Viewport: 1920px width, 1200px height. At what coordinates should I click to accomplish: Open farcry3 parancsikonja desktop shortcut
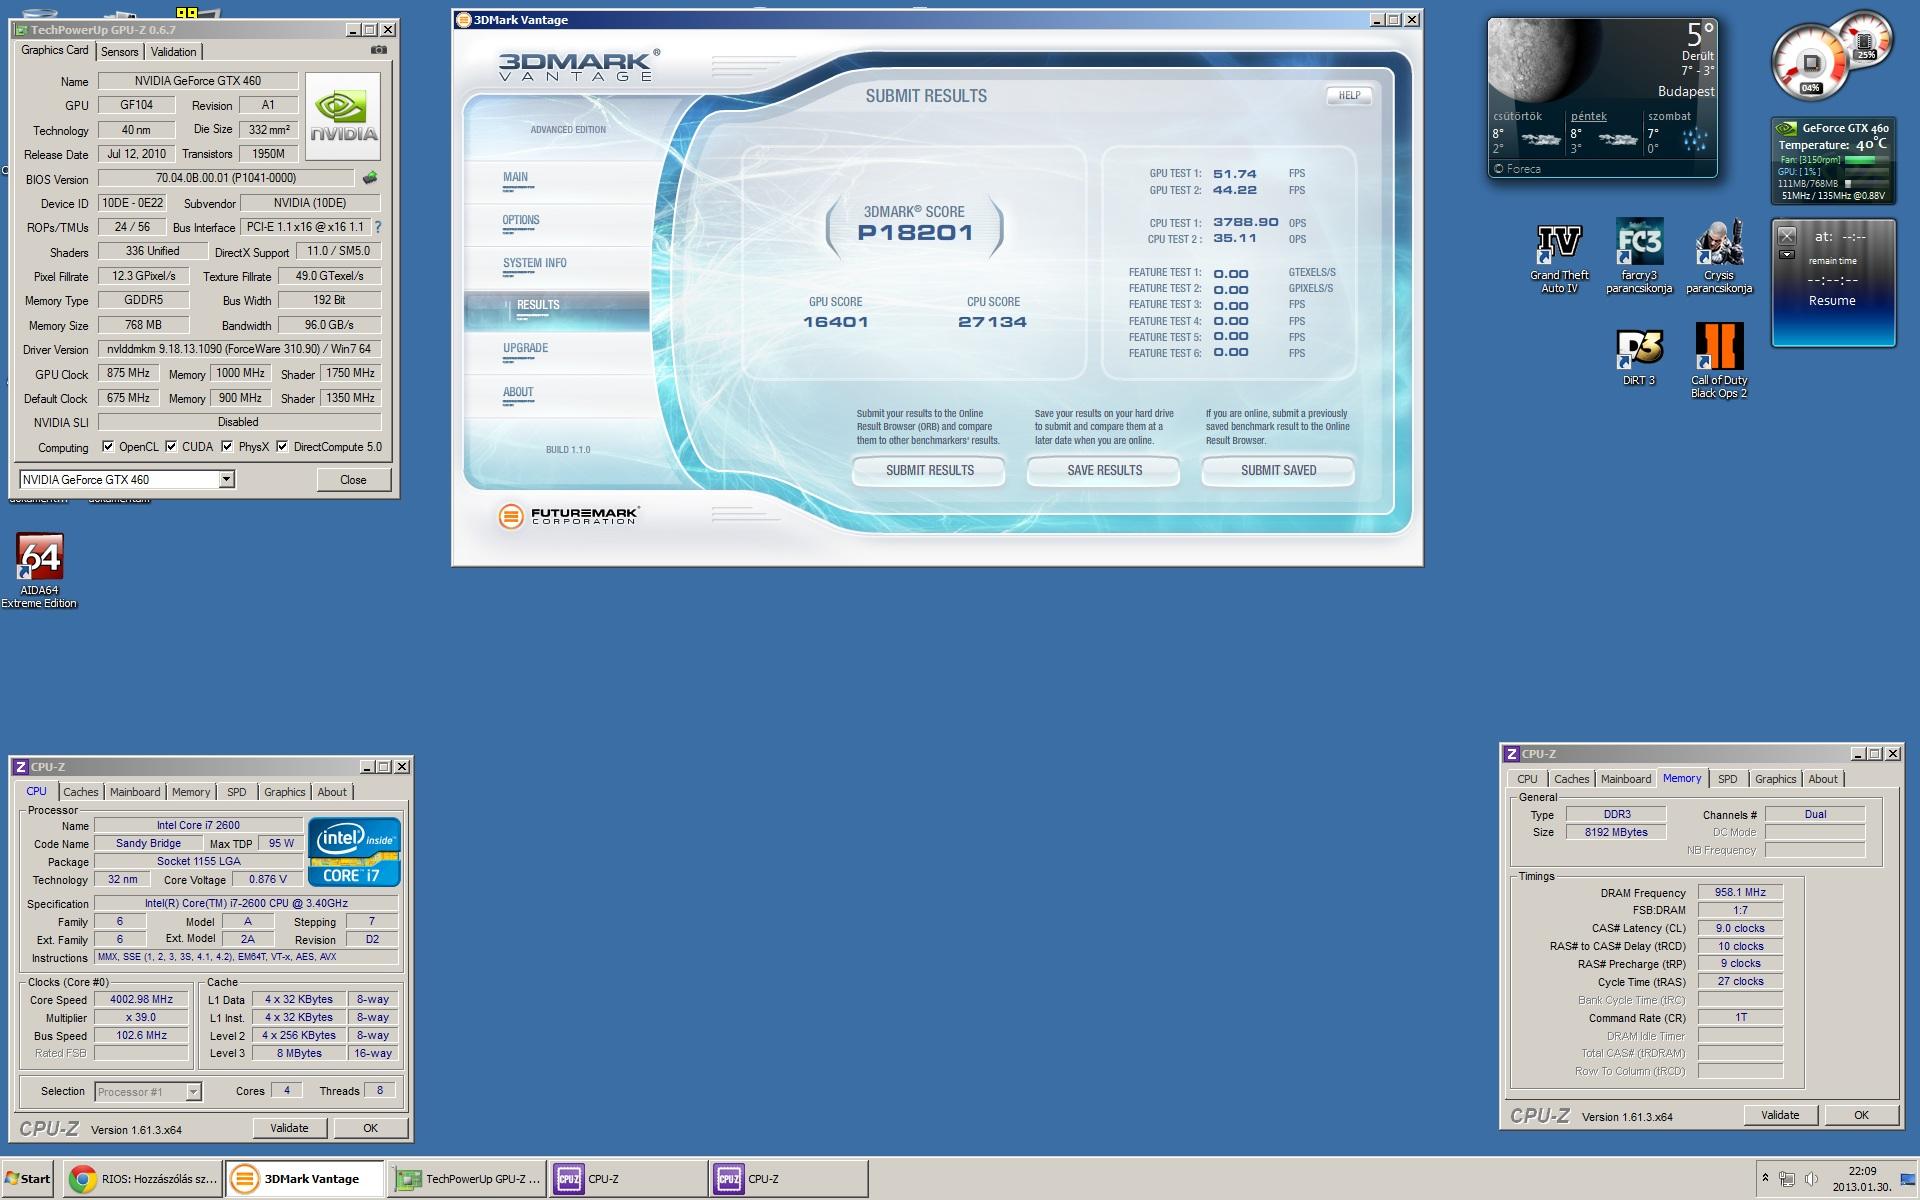coord(1639,256)
